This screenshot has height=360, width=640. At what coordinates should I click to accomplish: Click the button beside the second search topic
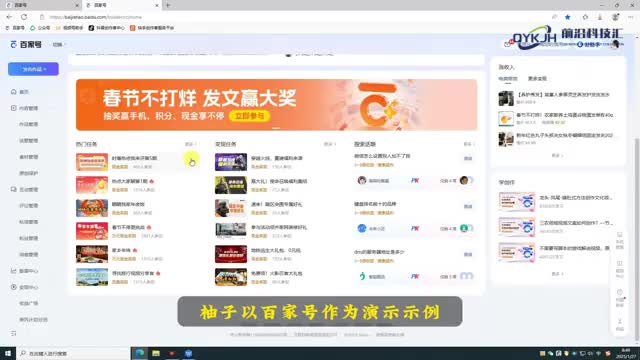pyautogui.click(x=468, y=207)
